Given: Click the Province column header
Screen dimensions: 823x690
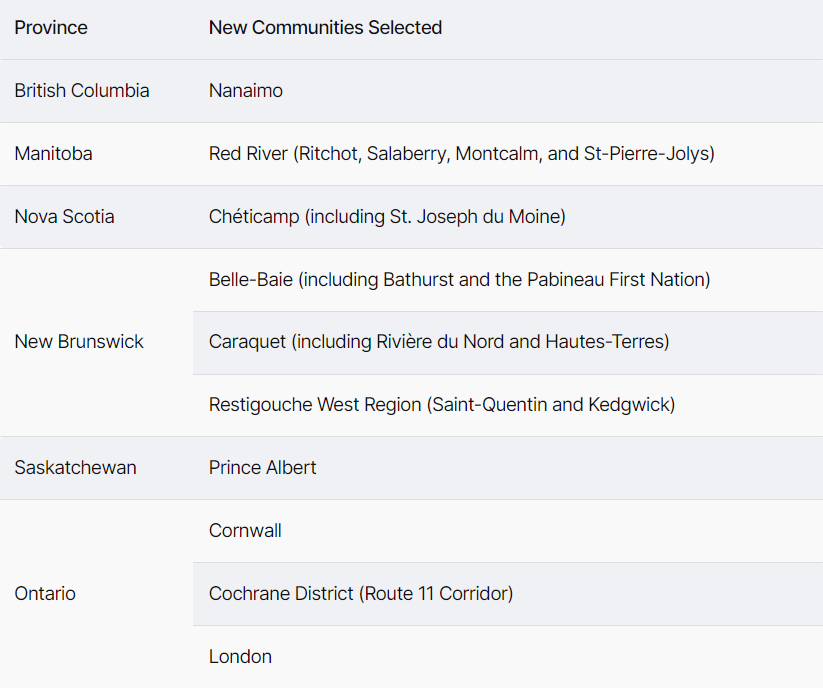Looking at the screenshot, I should (x=51, y=28).
